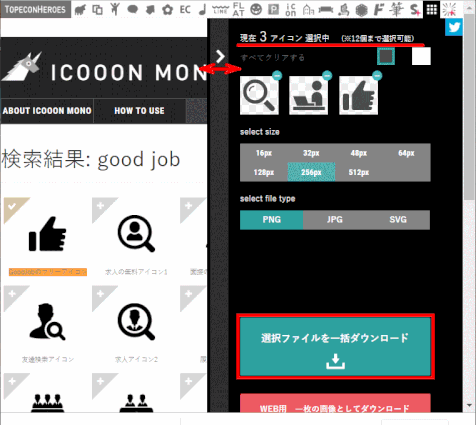This screenshot has height=425, width=476.
Task: Open the sofa furniture site icon
Action: [x=326, y=10]
